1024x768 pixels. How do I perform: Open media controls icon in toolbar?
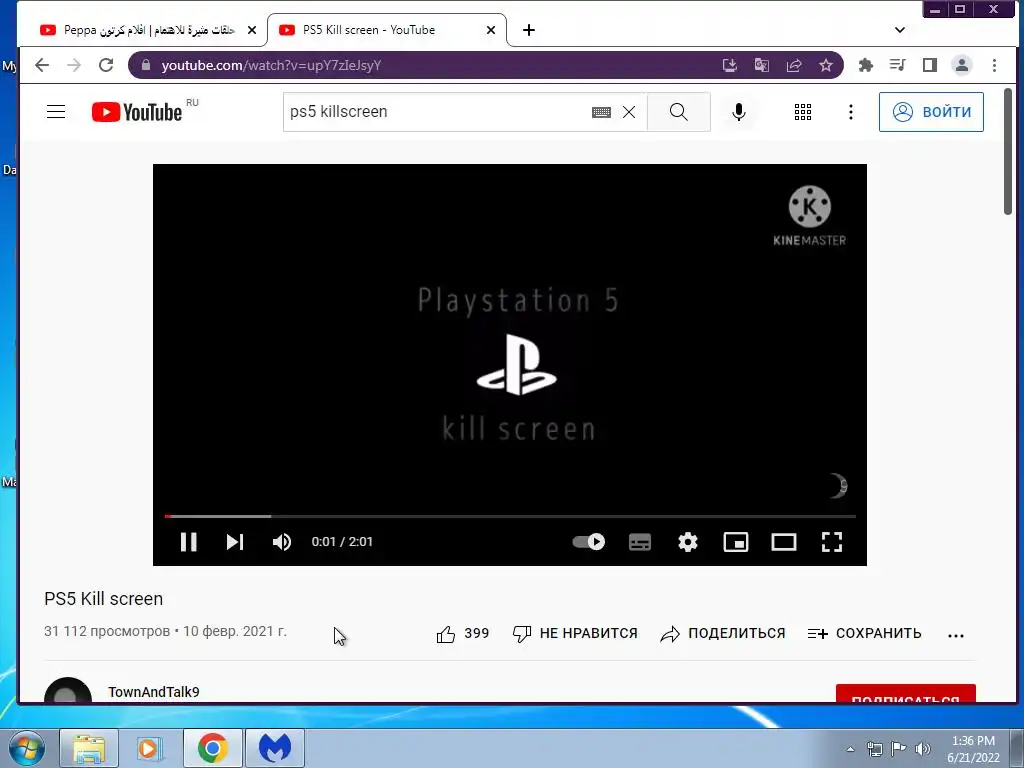[897, 65]
